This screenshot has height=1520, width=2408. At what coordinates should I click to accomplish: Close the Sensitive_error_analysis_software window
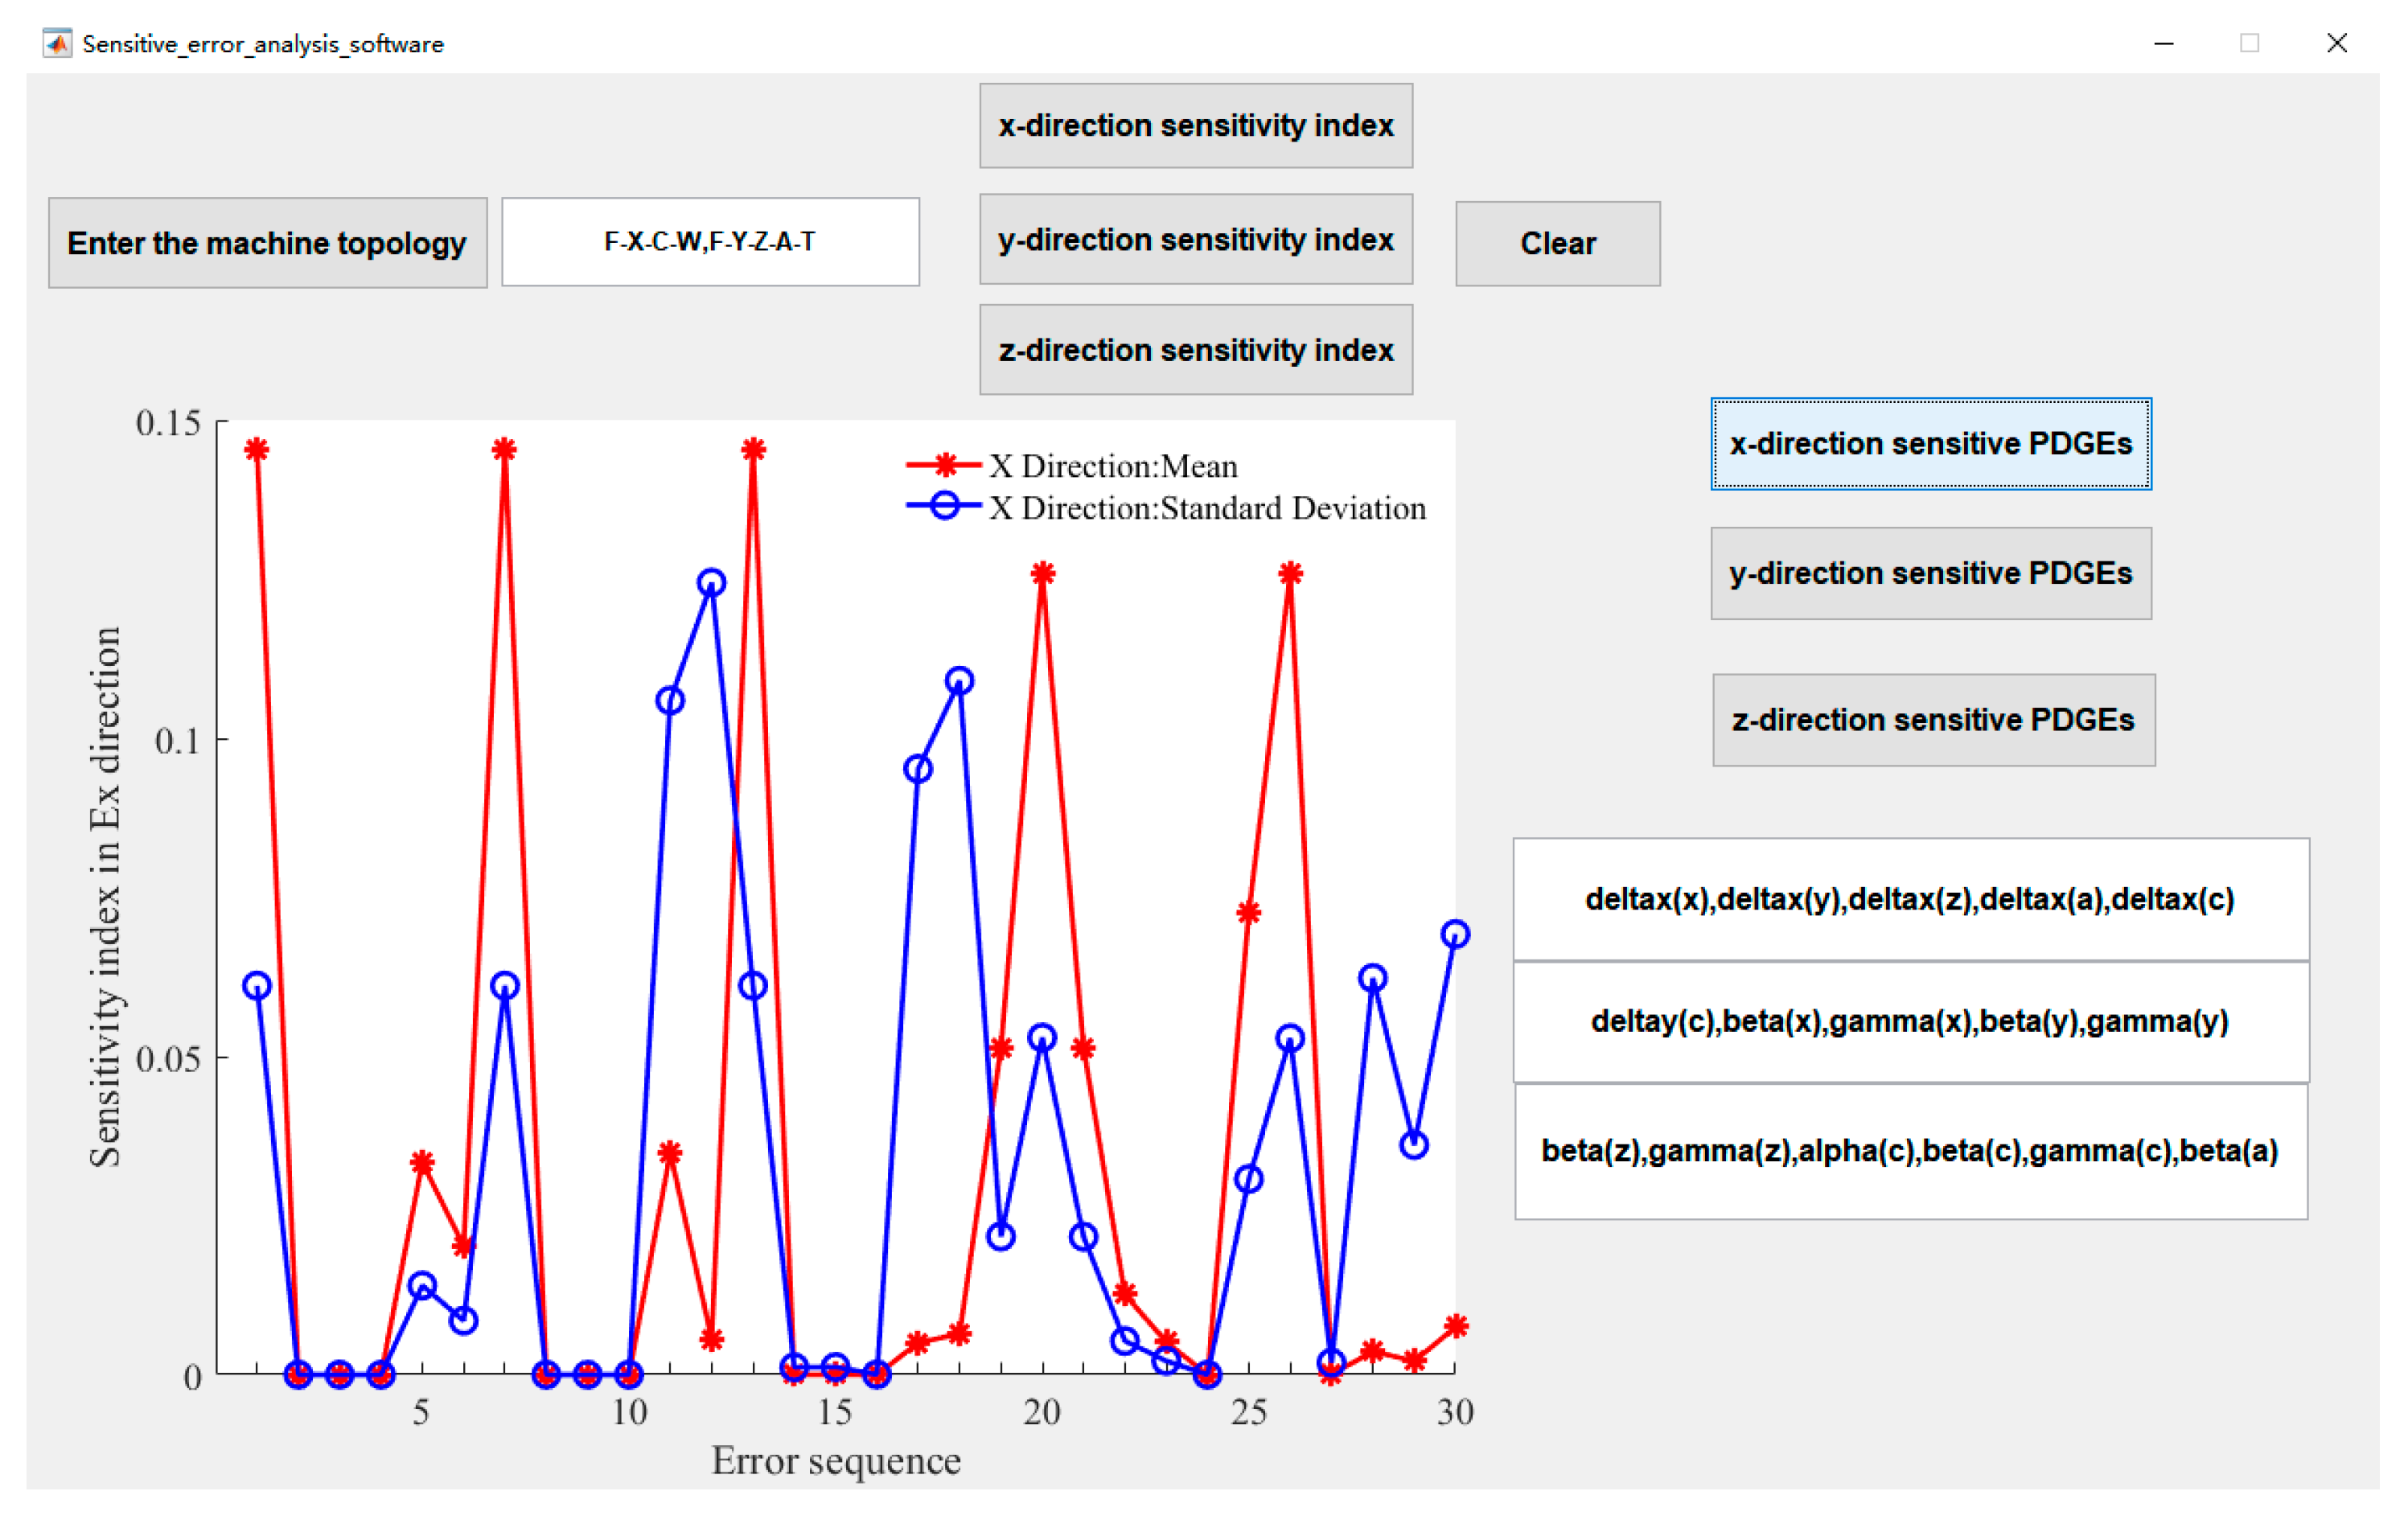[2337, 43]
